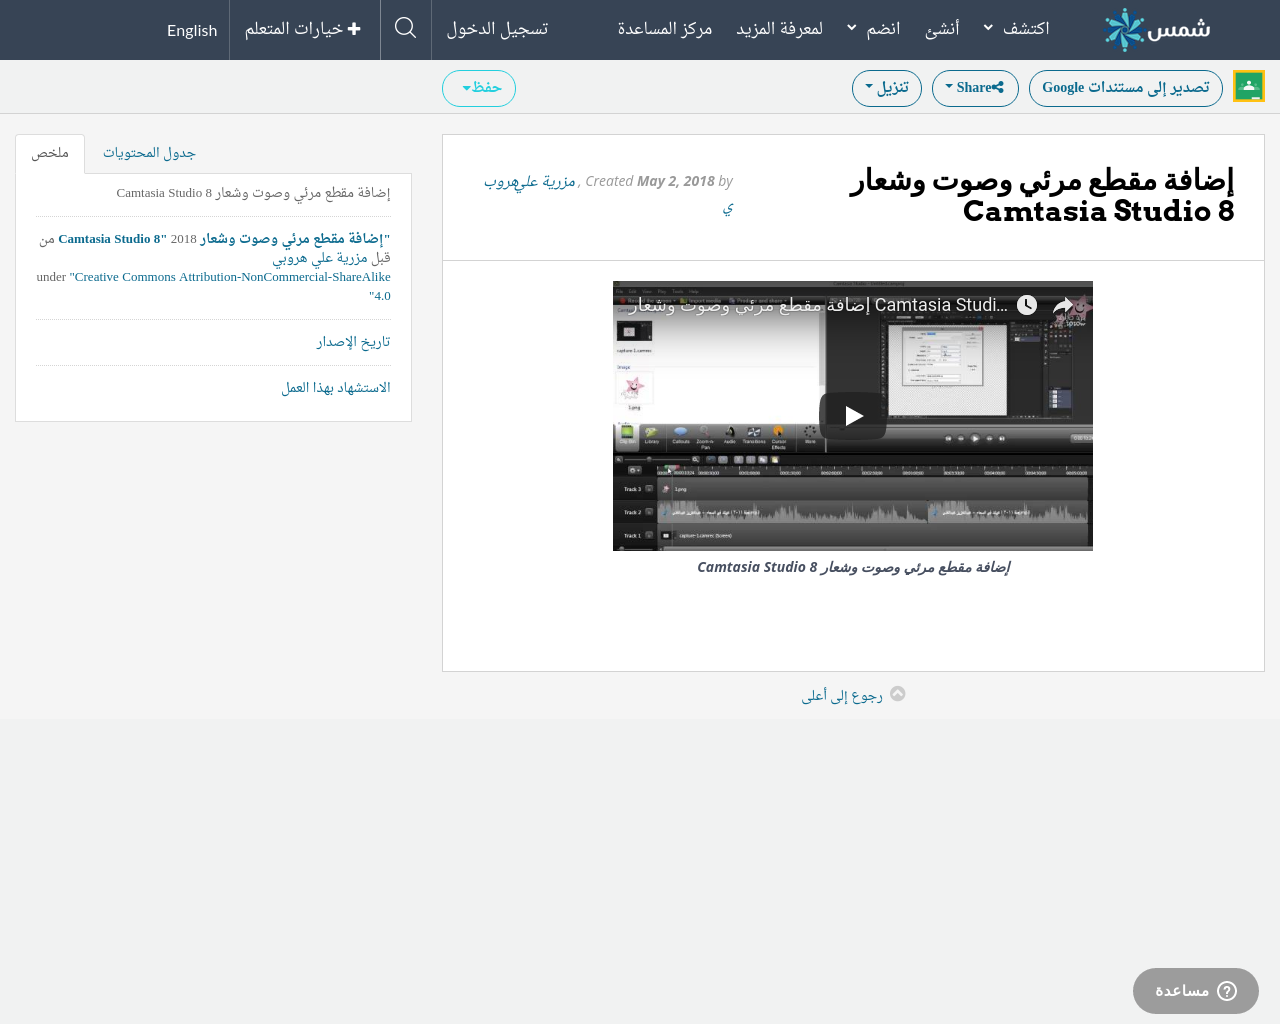Switch to جدول المحتويات tab
Viewport: 1280px width, 1024px height.
click(x=149, y=153)
